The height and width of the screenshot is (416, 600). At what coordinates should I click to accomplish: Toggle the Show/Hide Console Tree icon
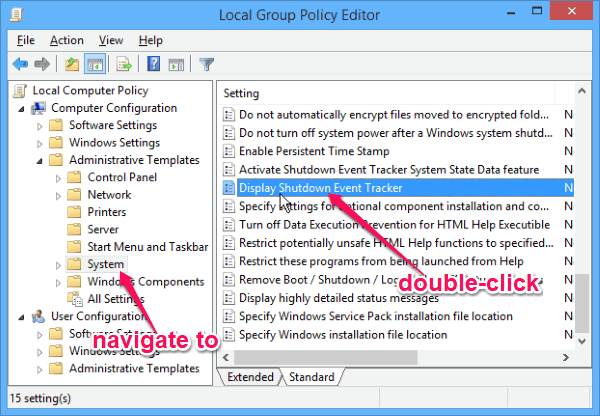95,64
